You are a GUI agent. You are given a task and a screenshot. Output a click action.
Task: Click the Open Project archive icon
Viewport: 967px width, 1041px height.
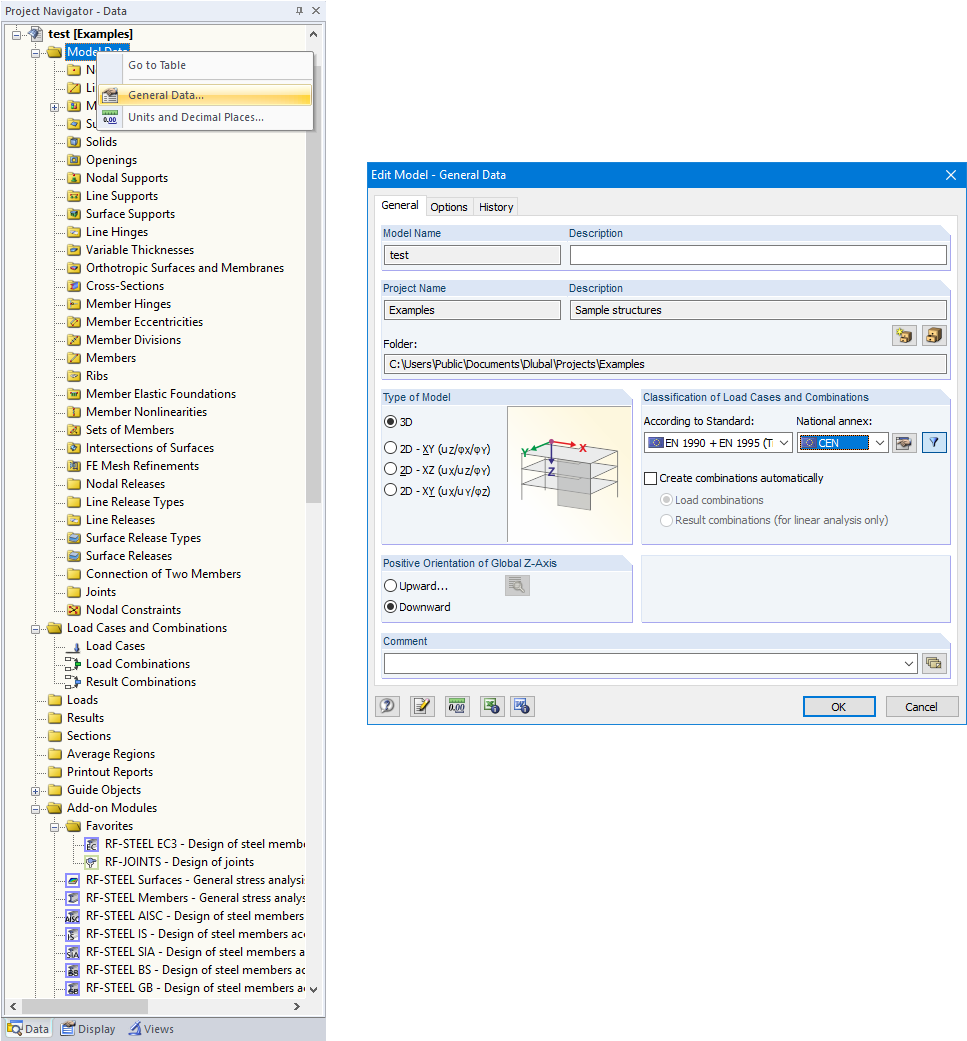coord(933,335)
